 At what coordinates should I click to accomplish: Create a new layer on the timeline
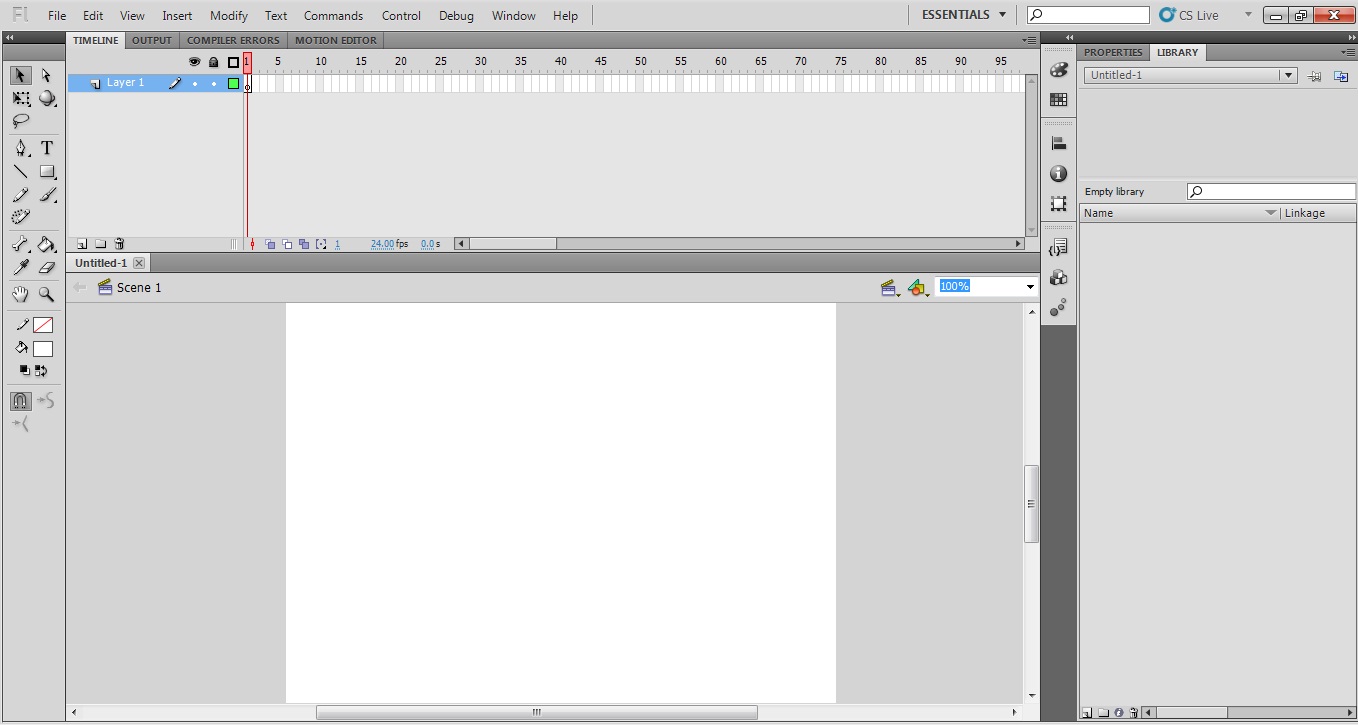pyautogui.click(x=81, y=243)
